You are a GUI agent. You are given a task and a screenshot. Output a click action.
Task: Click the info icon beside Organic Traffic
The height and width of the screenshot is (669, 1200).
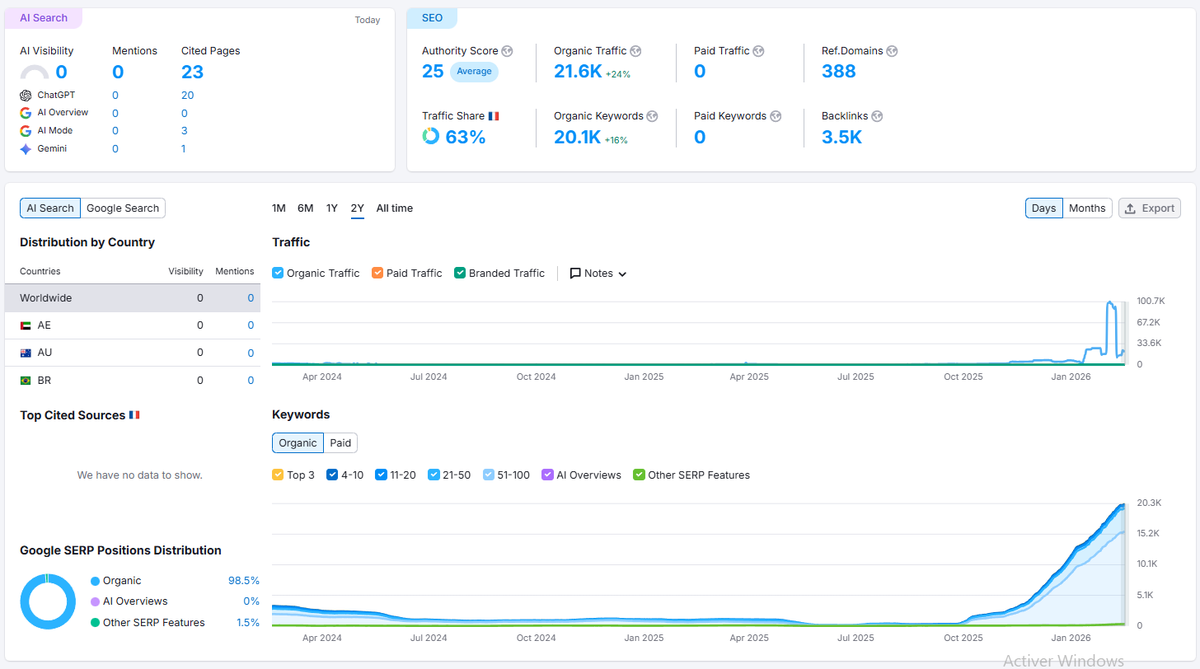pyautogui.click(x=636, y=51)
